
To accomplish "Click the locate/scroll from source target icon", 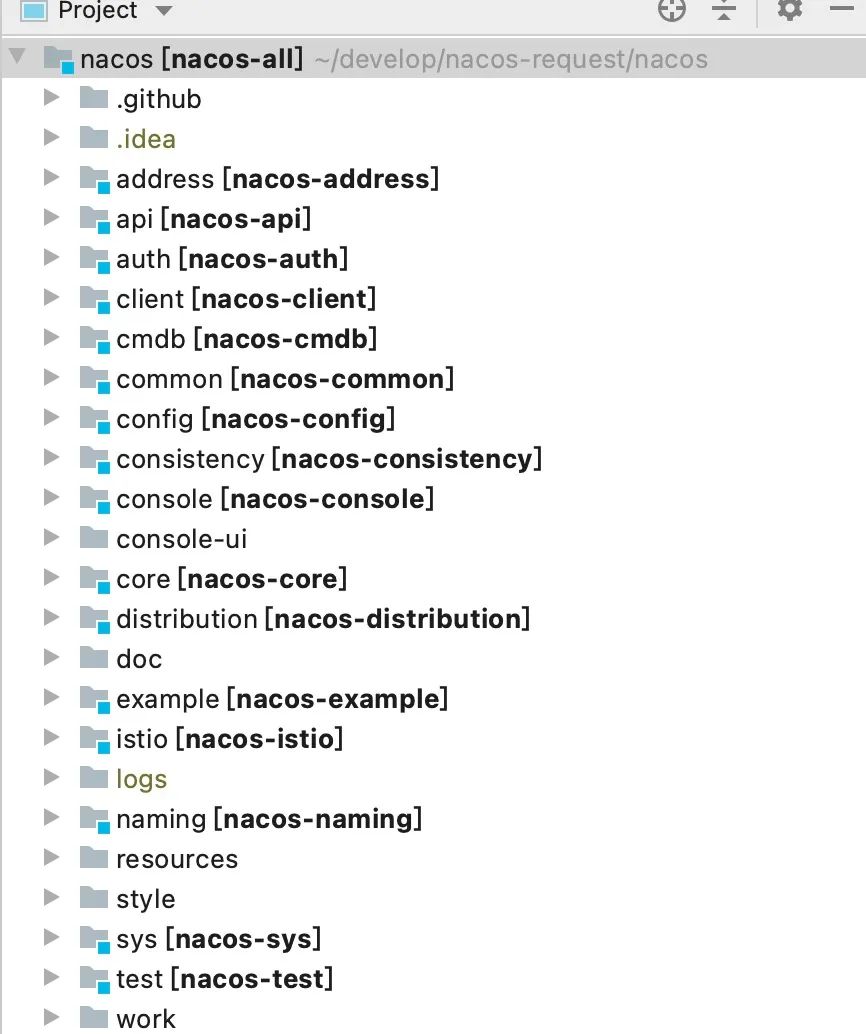I will tap(672, 10).
